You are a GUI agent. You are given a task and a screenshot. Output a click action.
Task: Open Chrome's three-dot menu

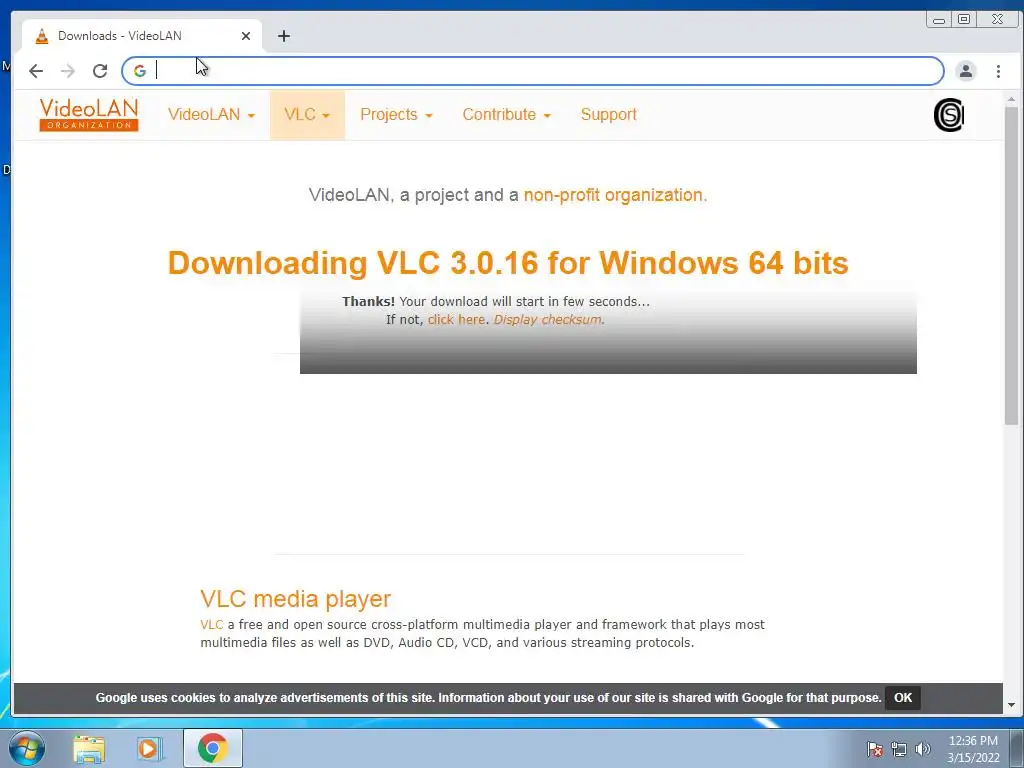[998, 71]
